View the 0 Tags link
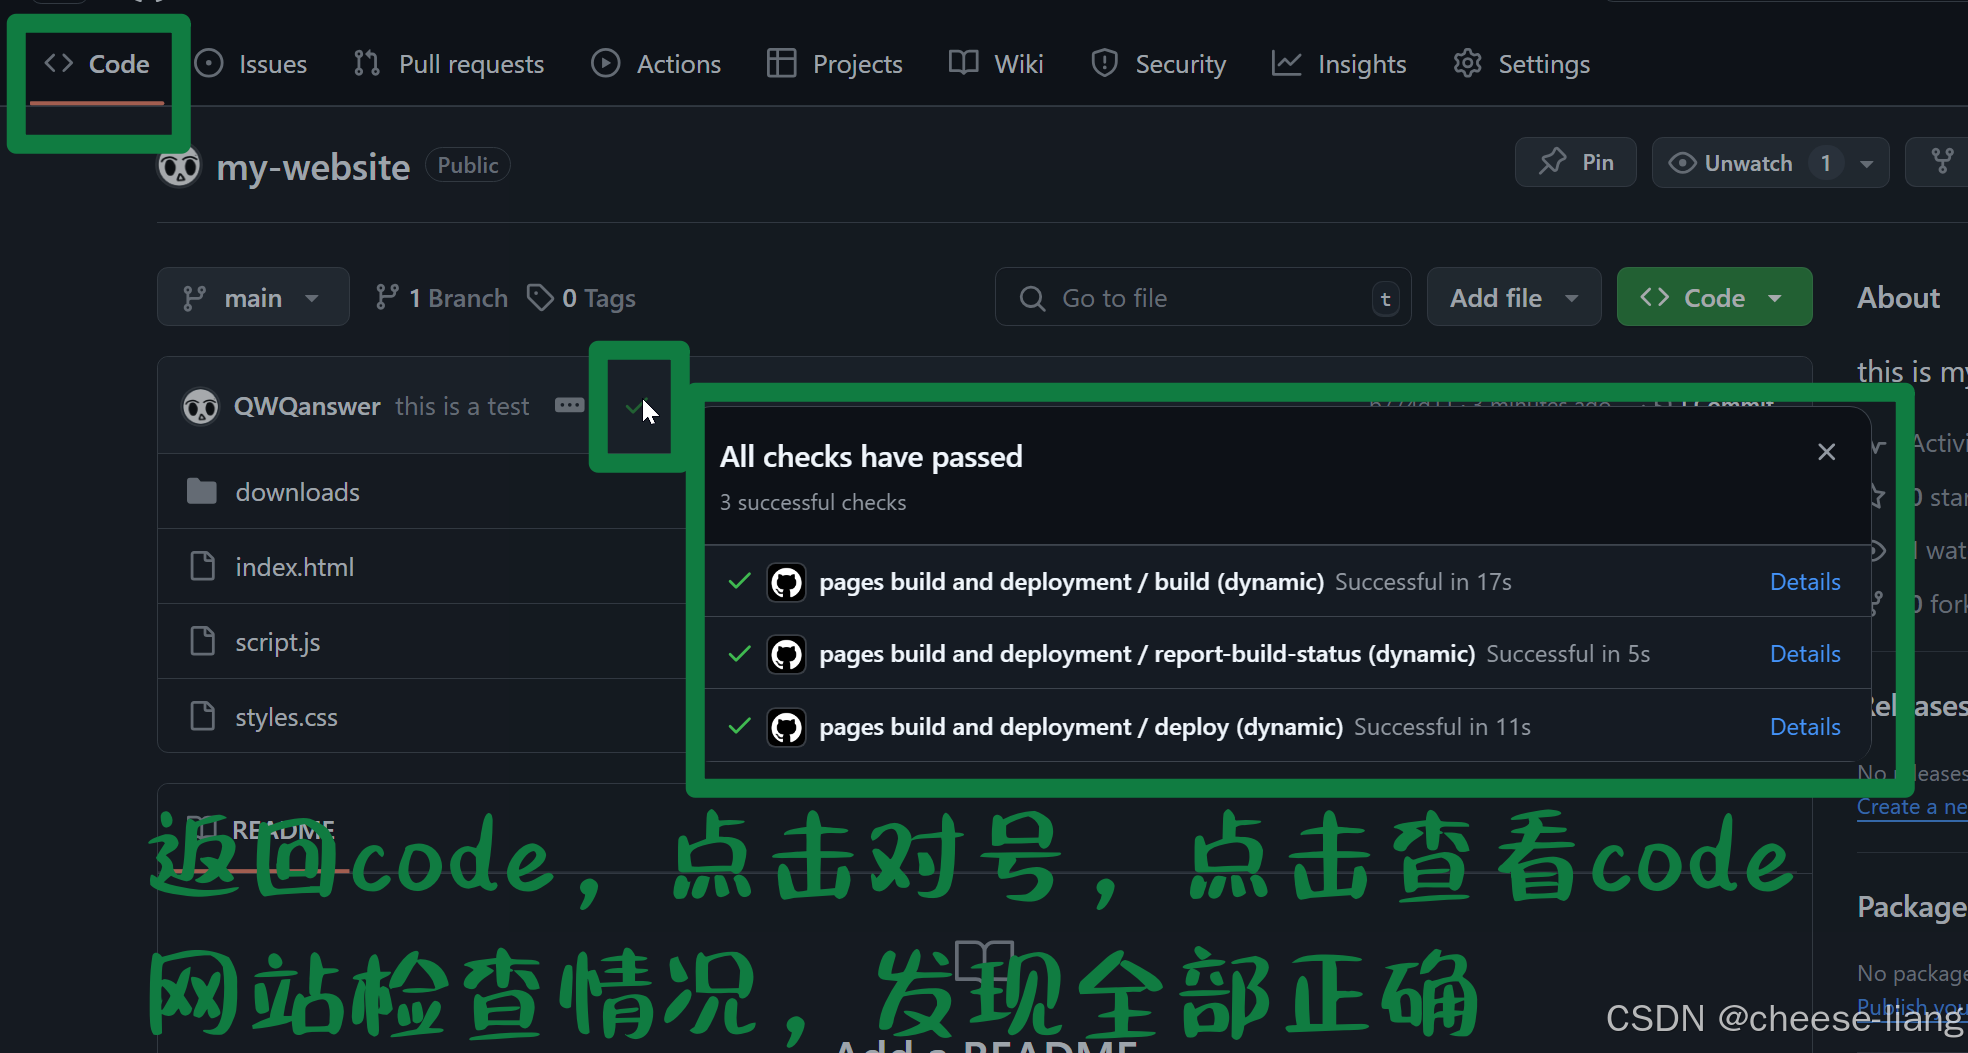 582,298
